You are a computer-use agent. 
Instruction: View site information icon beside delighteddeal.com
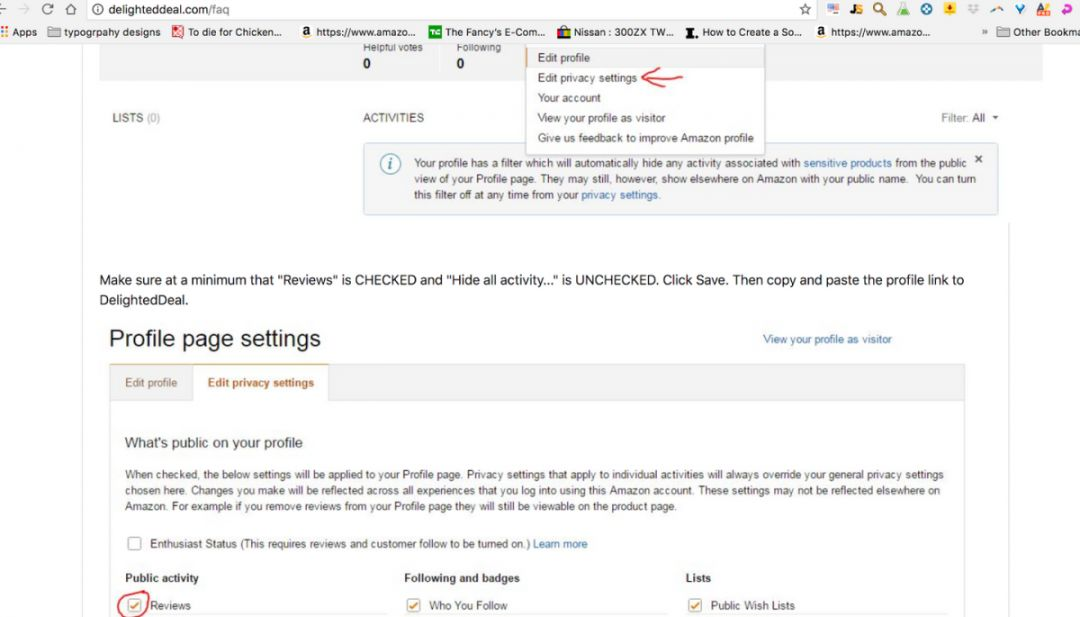(x=98, y=10)
